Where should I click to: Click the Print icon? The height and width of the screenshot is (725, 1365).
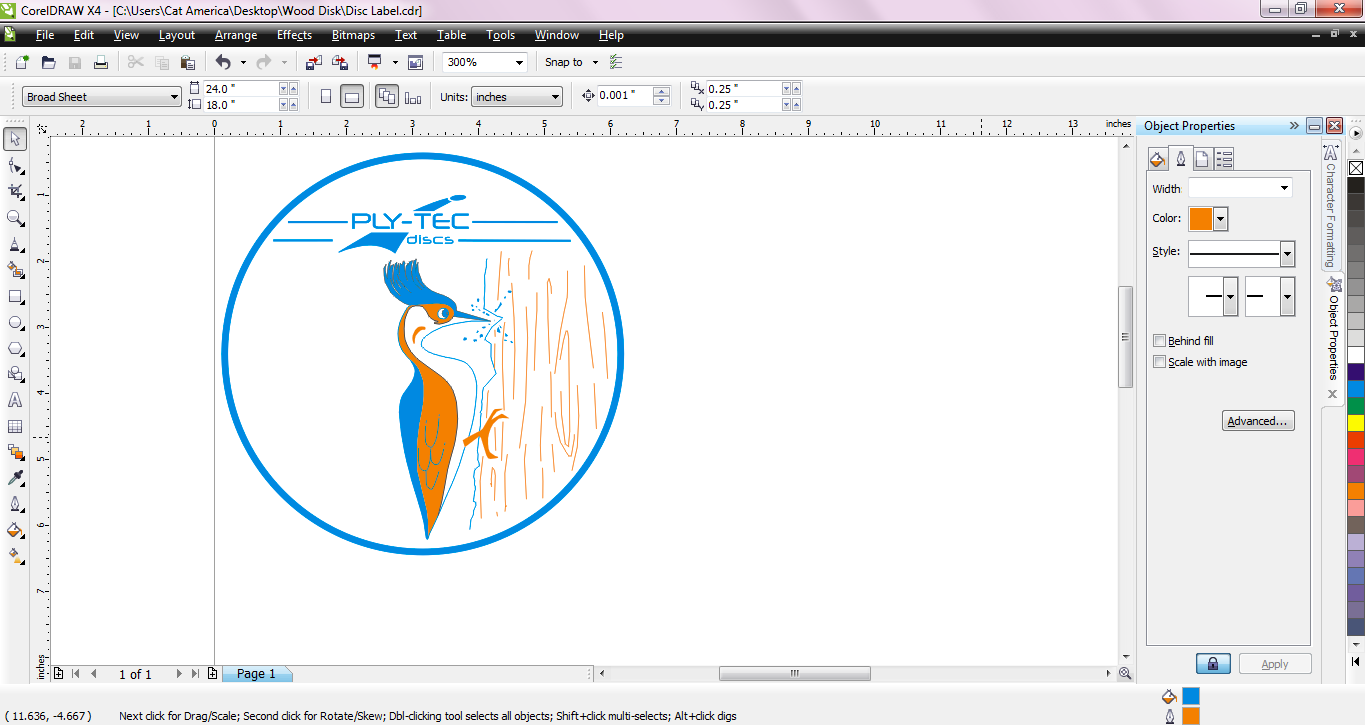point(101,62)
